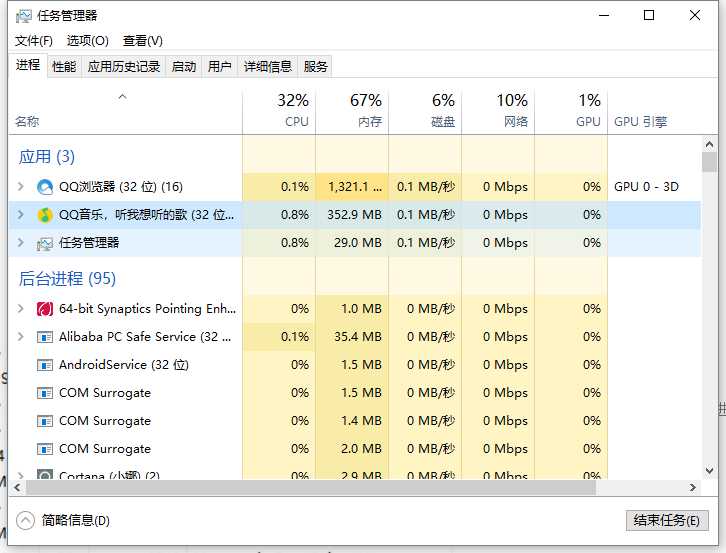
Task: Click the Task Manager title bar icon
Action: tap(24, 16)
